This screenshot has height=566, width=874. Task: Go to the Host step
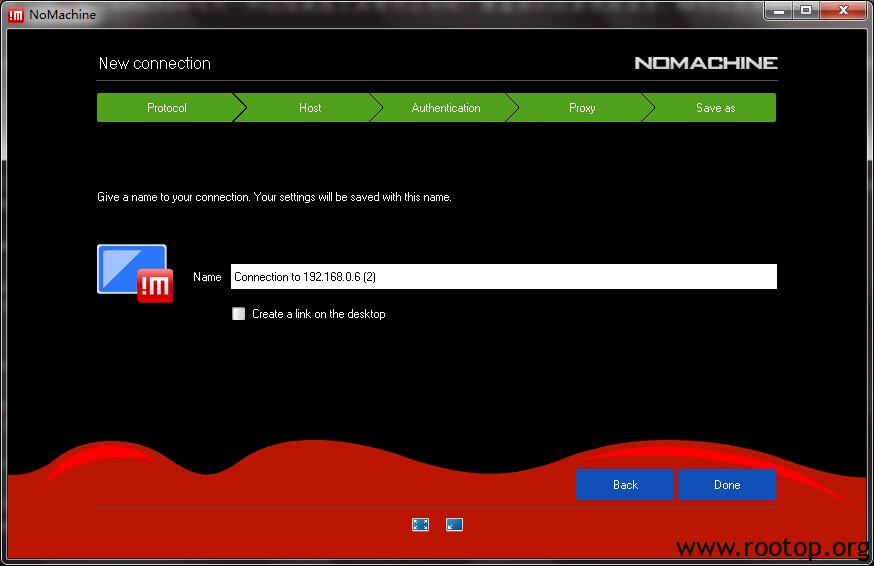tap(310, 108)
